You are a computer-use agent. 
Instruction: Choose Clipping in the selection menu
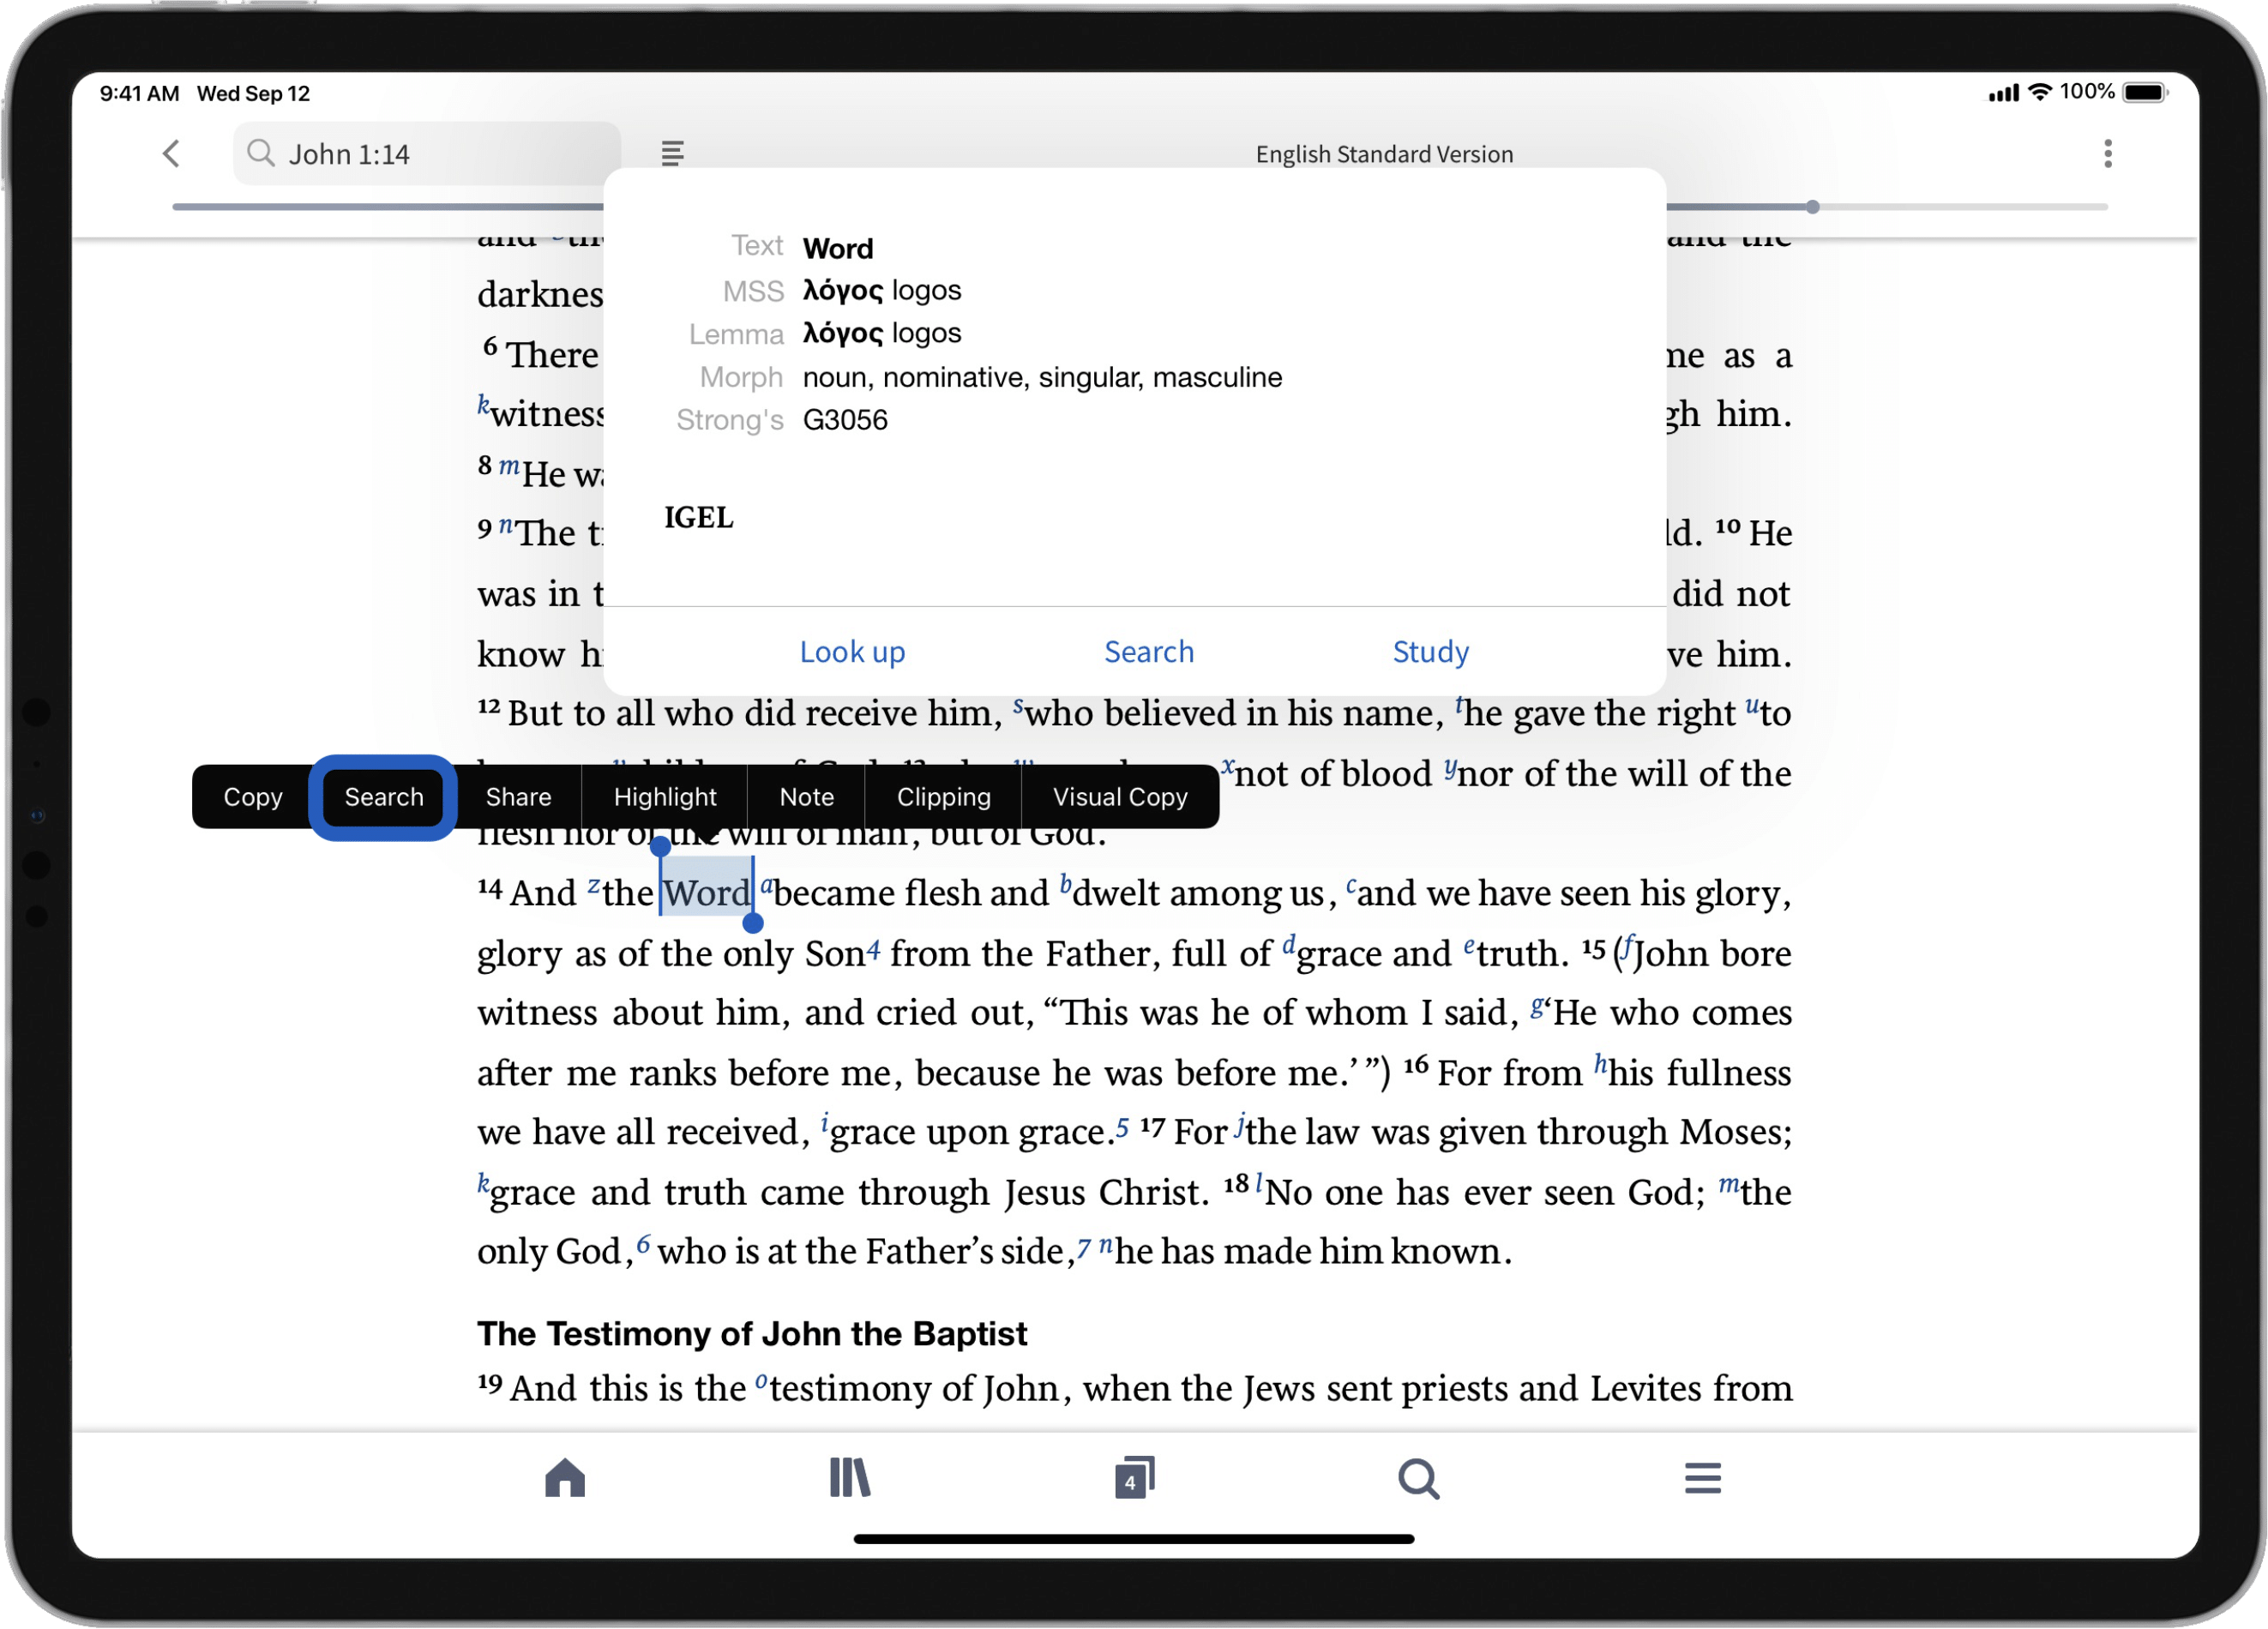tap(944, 797)
